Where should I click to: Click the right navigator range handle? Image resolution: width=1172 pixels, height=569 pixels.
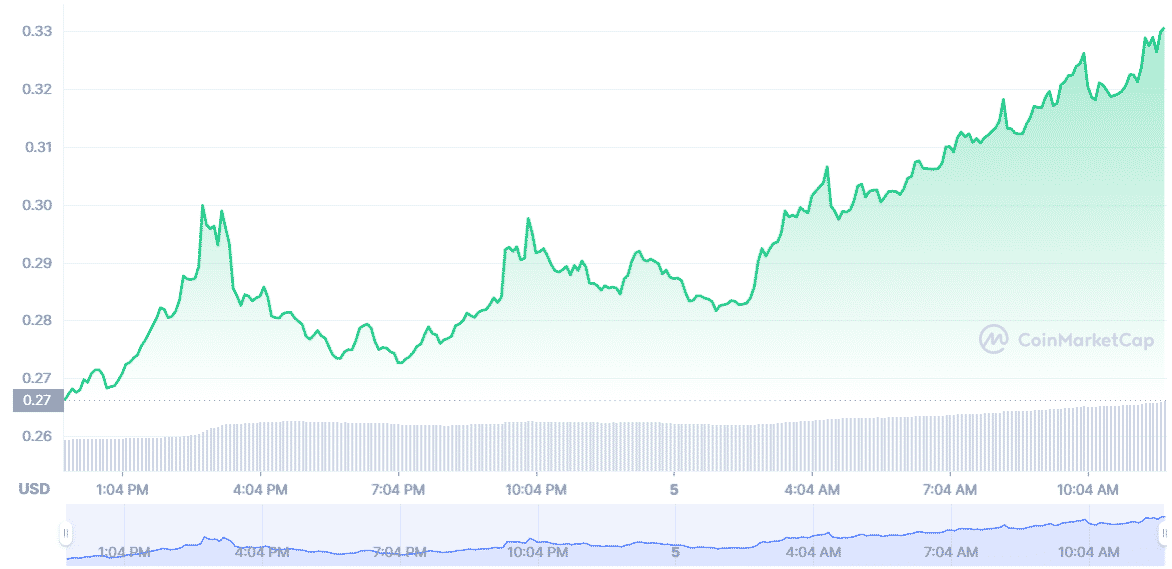pos(1164,534)
